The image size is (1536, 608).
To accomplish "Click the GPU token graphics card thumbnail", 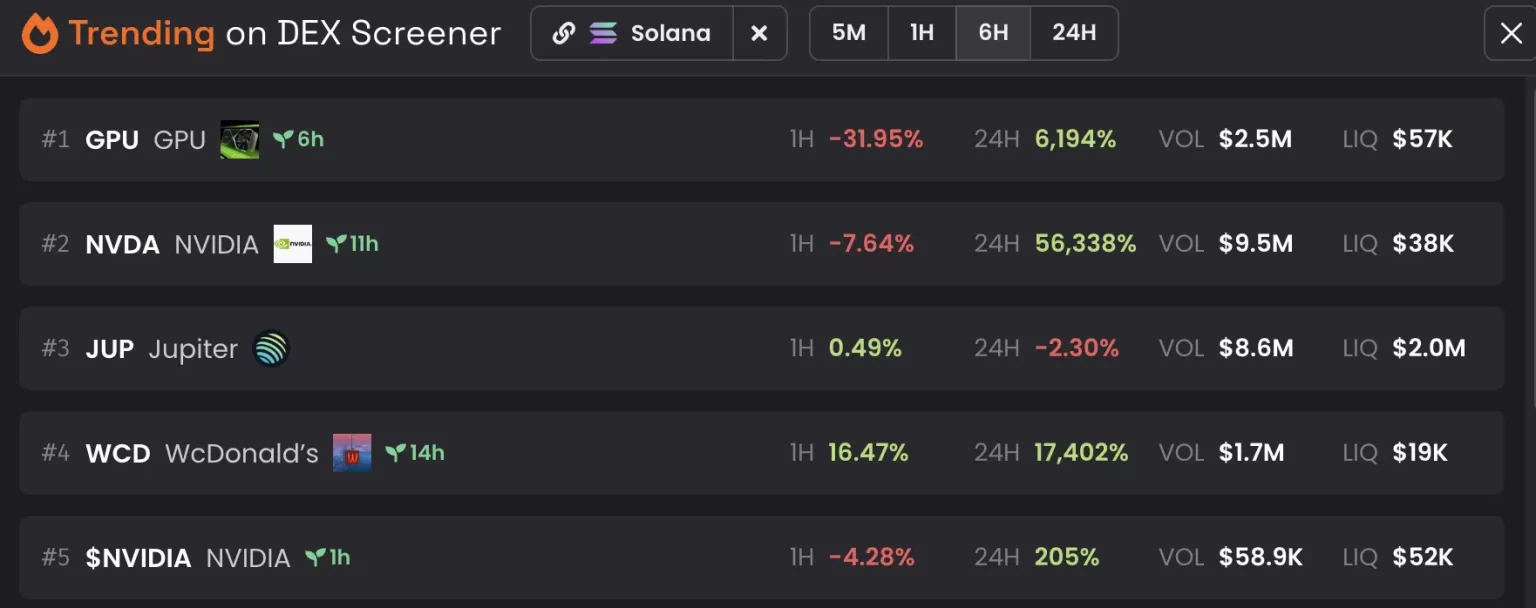I will 240,139.
